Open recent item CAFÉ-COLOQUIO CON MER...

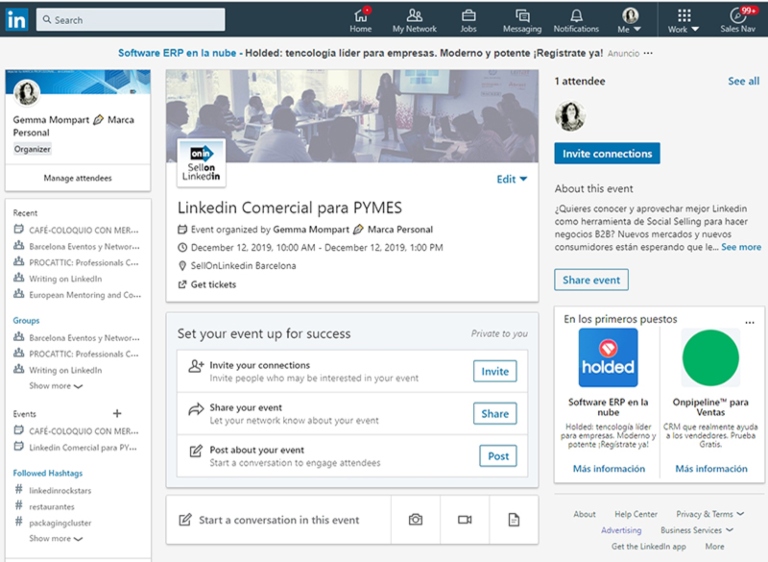(84, 230)
